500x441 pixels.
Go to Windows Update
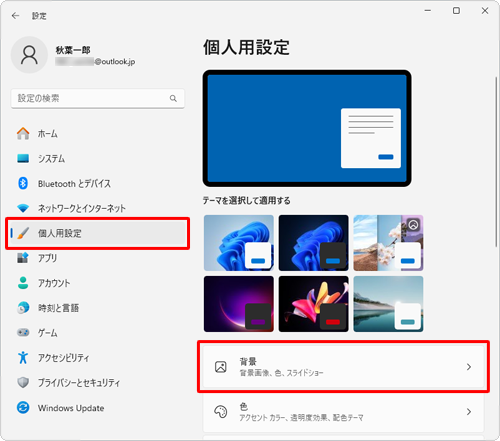tap(98, 408)
